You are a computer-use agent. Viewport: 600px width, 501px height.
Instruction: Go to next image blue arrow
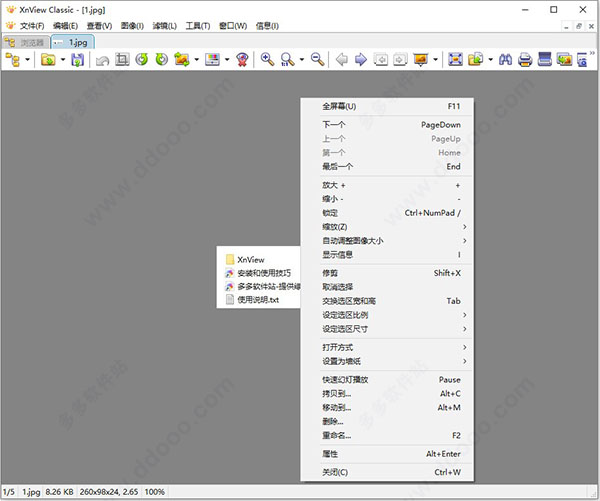click(361, 60)
